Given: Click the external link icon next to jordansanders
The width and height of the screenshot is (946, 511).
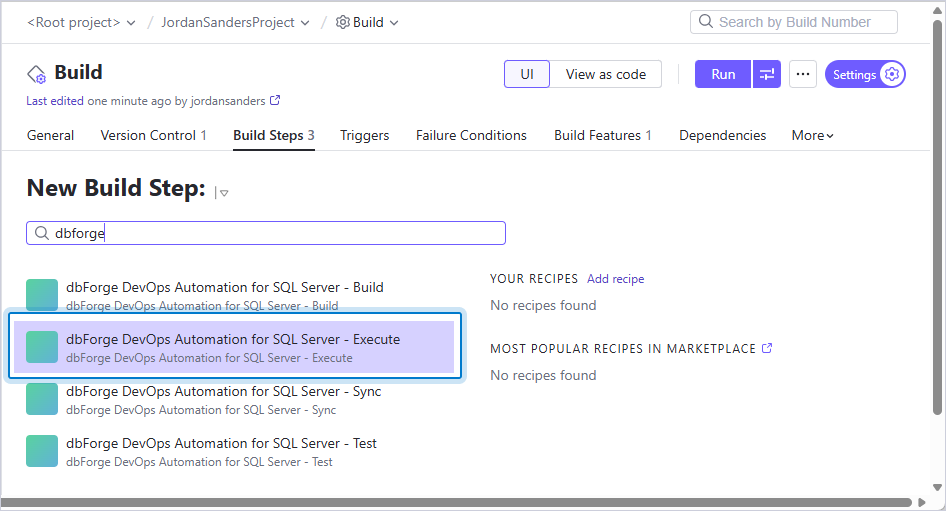Looking at the screenshot, I should pos(275,100).
